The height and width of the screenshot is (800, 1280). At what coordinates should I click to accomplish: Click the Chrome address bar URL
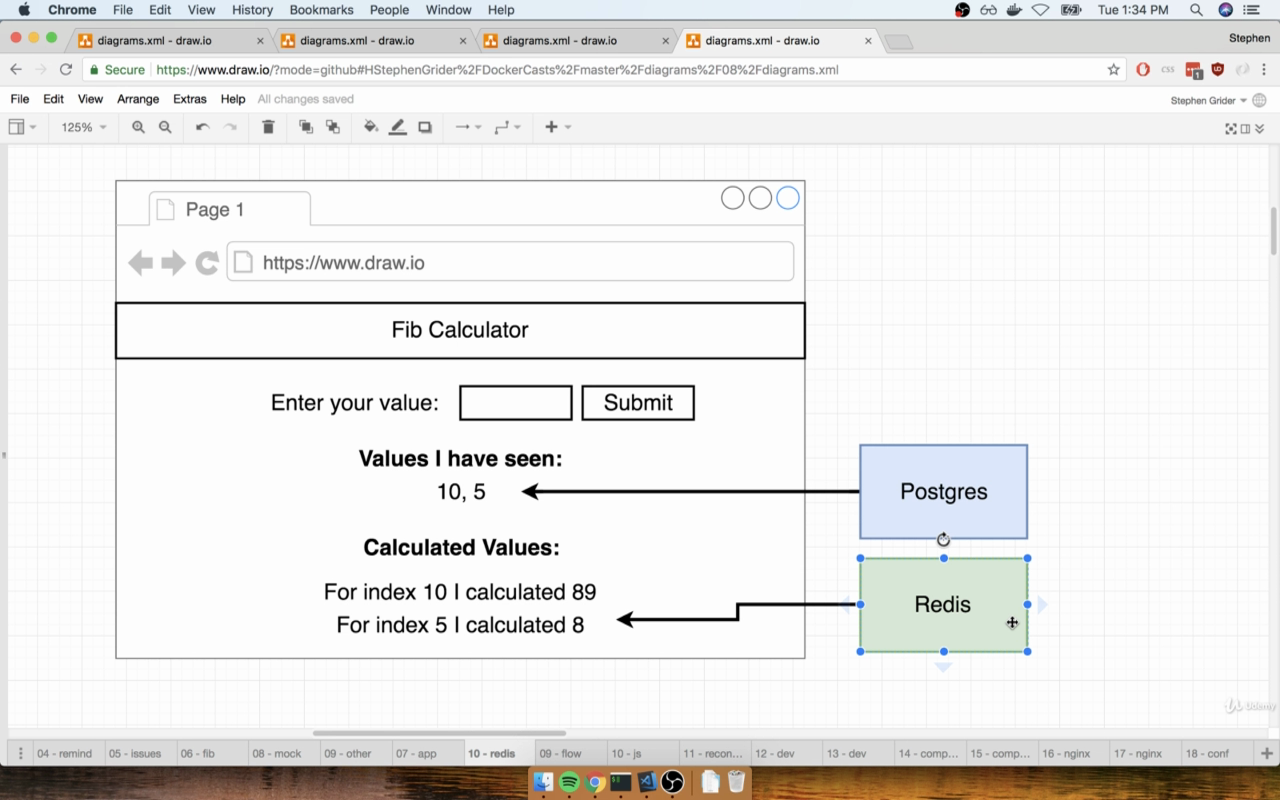[497, 70]
